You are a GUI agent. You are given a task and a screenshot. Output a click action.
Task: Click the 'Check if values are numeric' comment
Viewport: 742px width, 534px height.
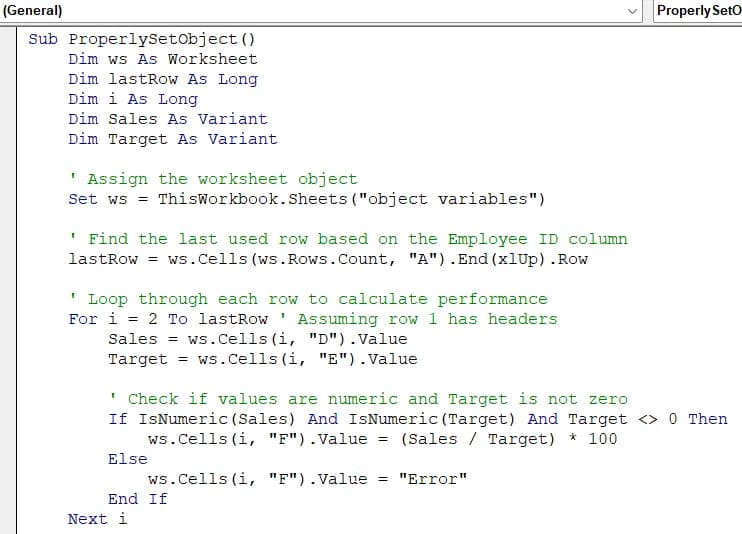tap(368, 399)
